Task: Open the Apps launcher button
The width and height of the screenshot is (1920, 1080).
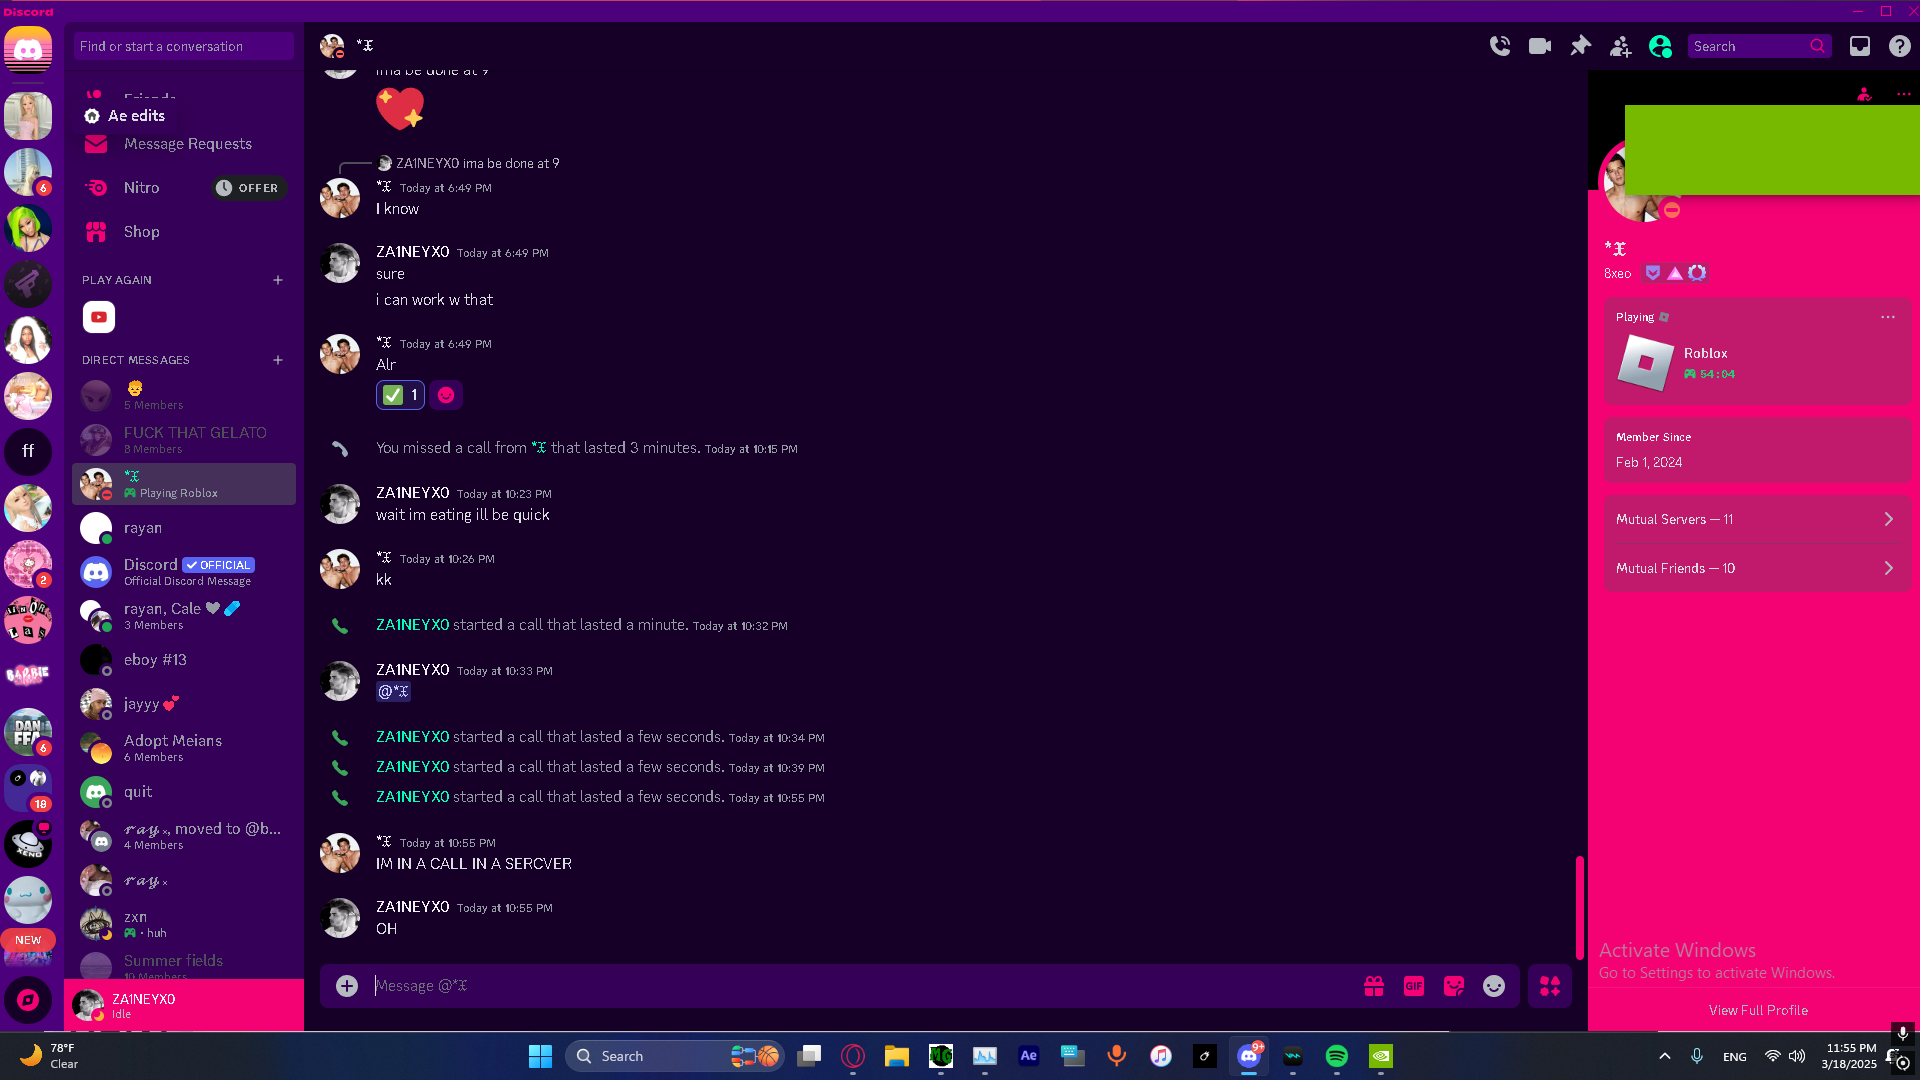Action: coord(1550,986)
